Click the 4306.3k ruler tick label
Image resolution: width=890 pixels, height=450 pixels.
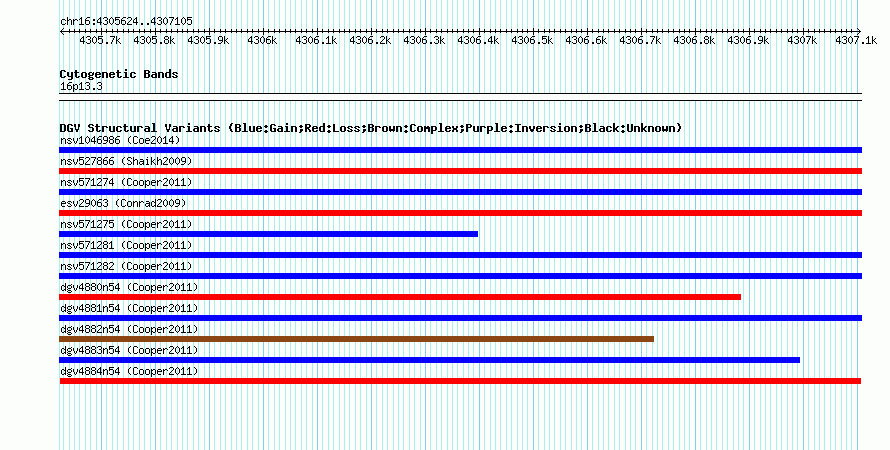coord(424,40)
